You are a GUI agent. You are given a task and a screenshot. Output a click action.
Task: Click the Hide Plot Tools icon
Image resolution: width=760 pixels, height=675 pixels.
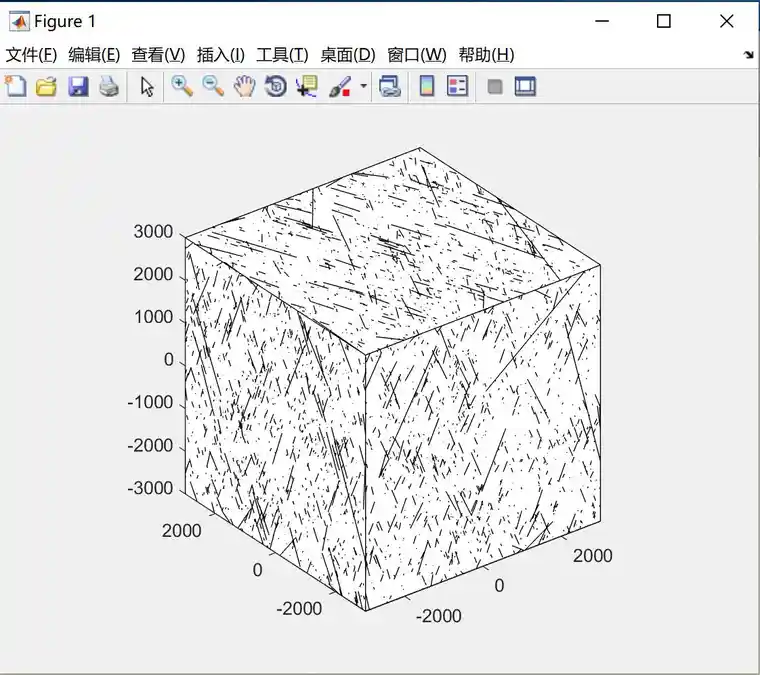tap(495, 87)
